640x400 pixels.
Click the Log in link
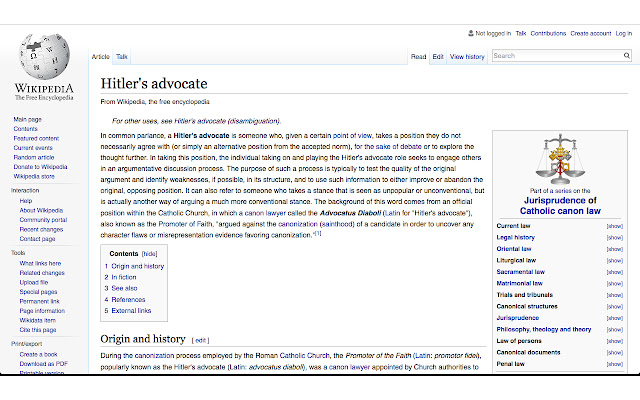(x=624, y=33)
